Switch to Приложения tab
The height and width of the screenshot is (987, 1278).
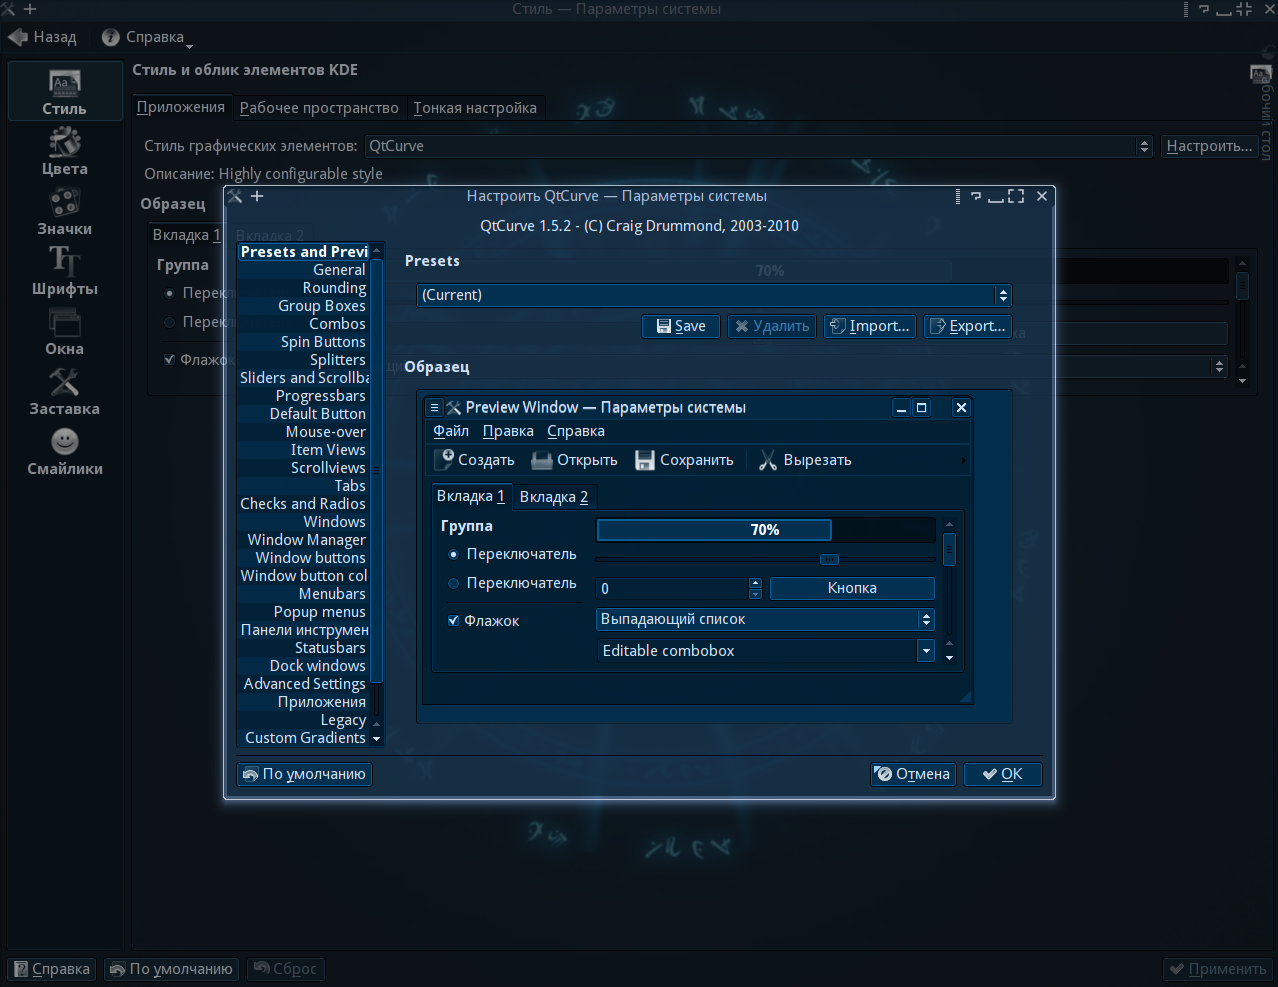[x=181, y=108]
